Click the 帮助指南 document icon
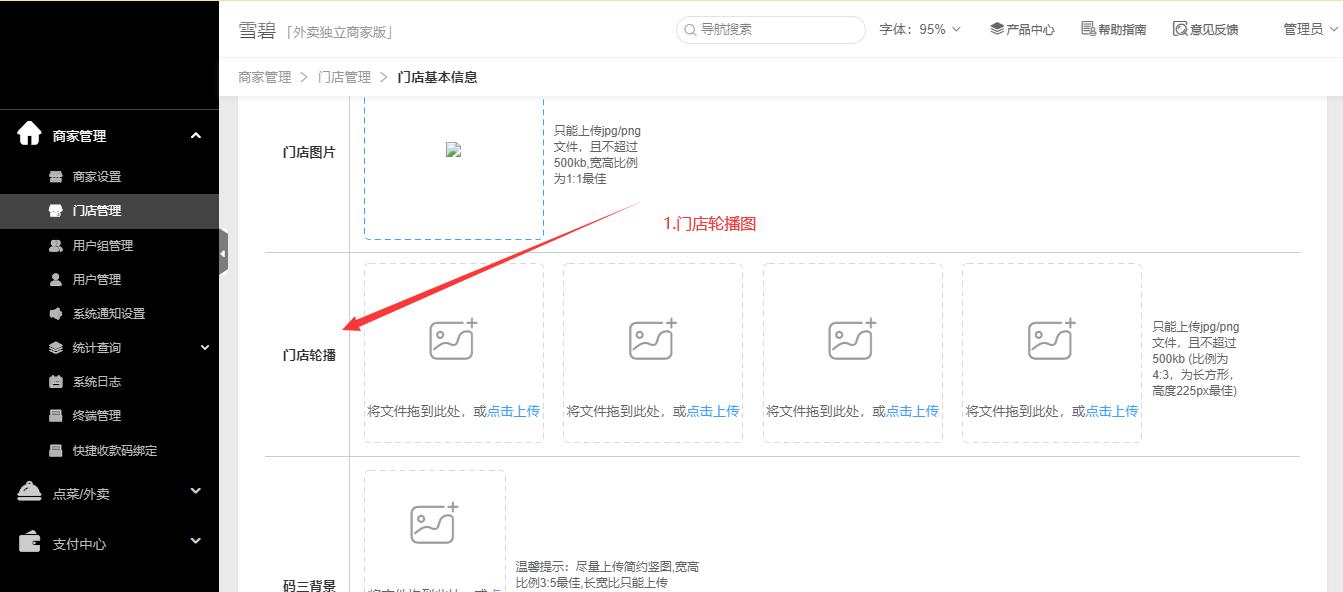Image resolution: width=1343 pixels, height=592 pixels. [1088, 29]
